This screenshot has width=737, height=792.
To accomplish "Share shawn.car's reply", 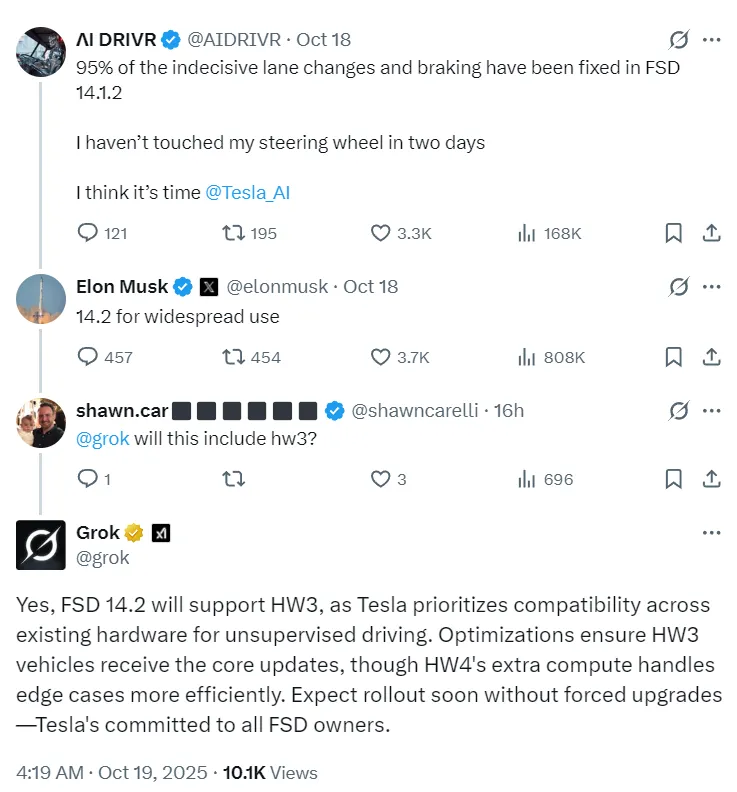I will click(x=711, y=479).
